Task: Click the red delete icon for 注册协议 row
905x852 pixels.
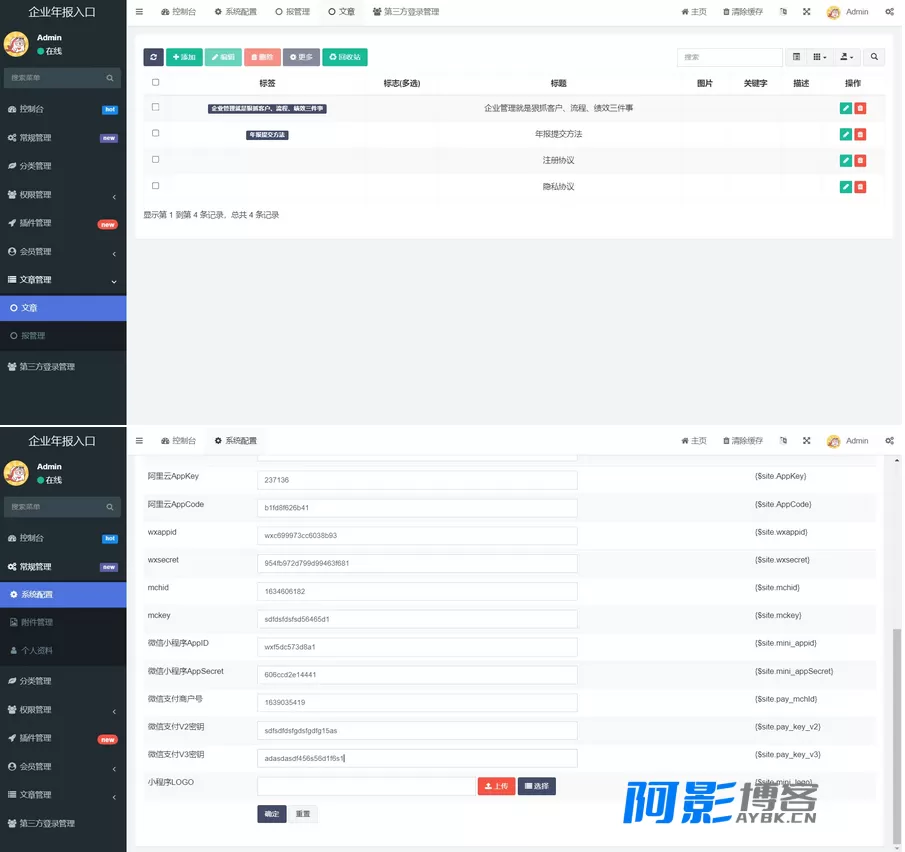Action: (860, 160)
